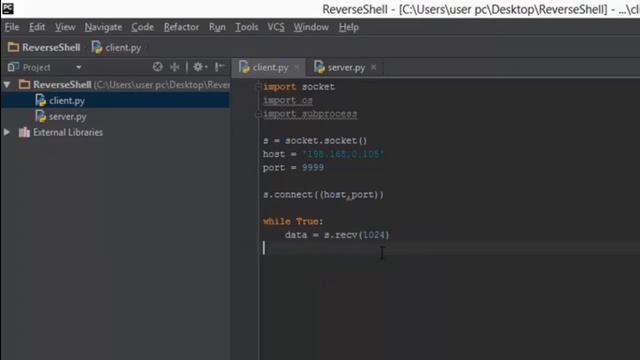The image size is (640, 360).
Task: Open the Run menu
Action: point(217,27)
